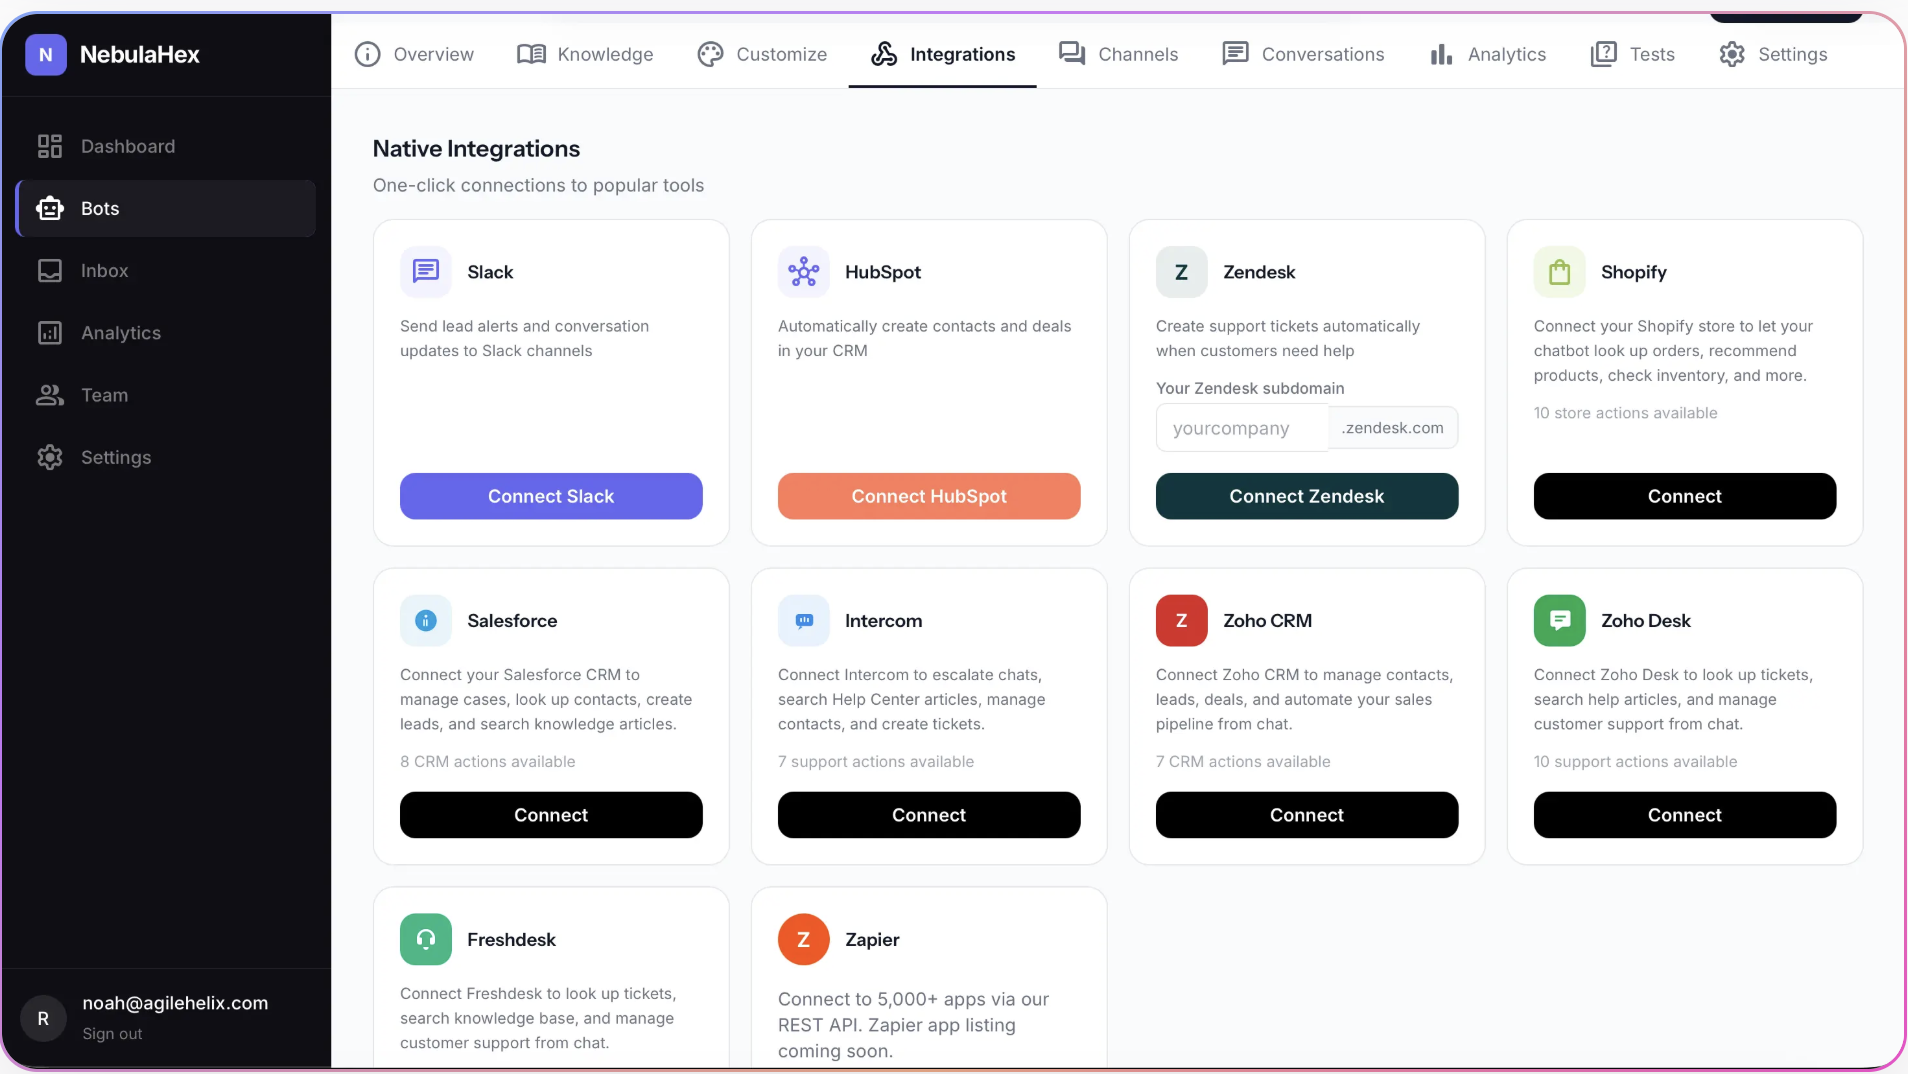Click the HubSpot hub icon
The height and width of the screenshot is (1074, 1908).
pos(804,272)
